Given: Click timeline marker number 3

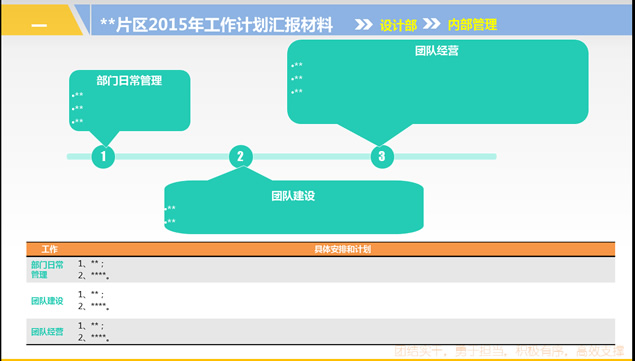Looking at the screenshot, I should [382, 156].
